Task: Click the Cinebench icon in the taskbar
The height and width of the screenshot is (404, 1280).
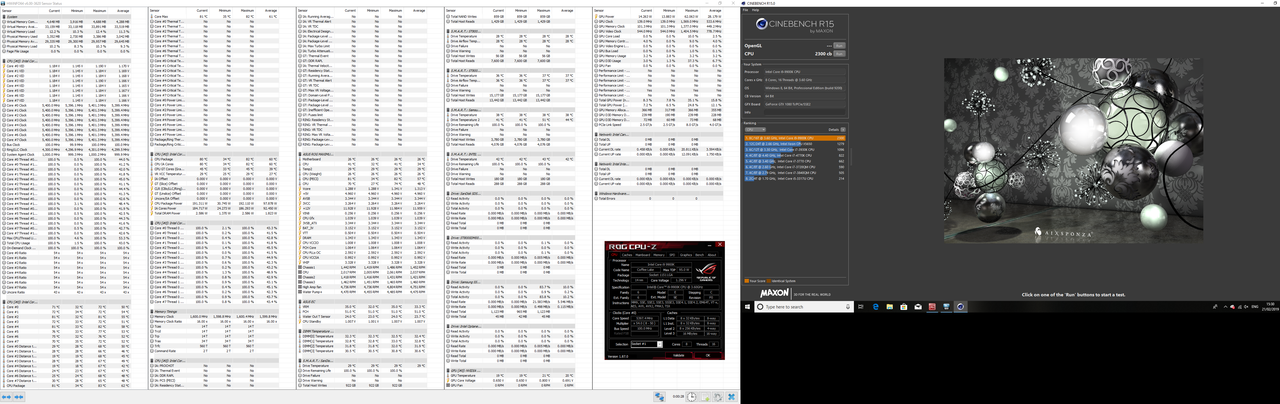Action: click(961, 307)
